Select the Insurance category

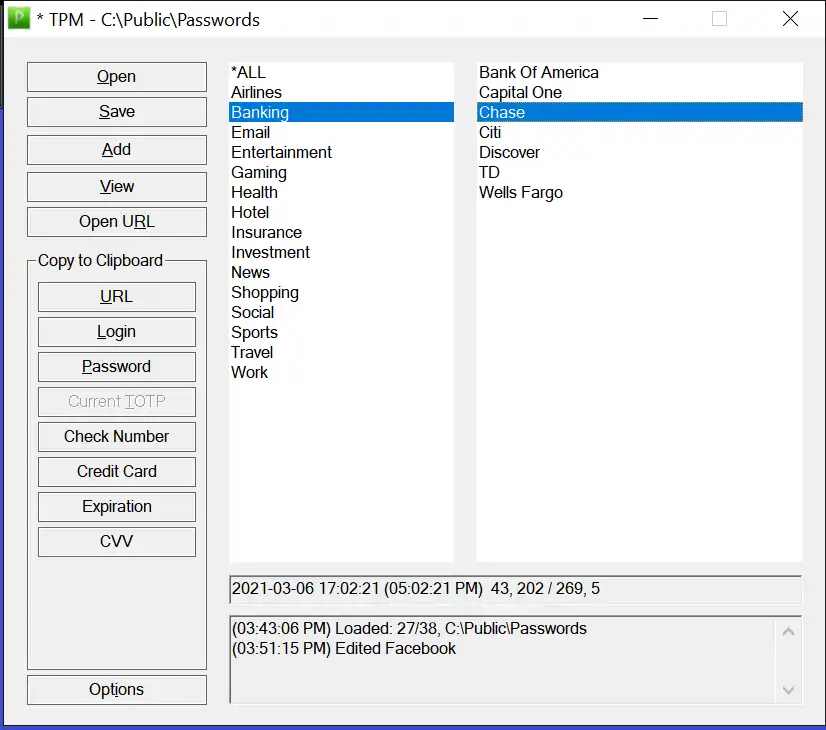pos(341,232)
